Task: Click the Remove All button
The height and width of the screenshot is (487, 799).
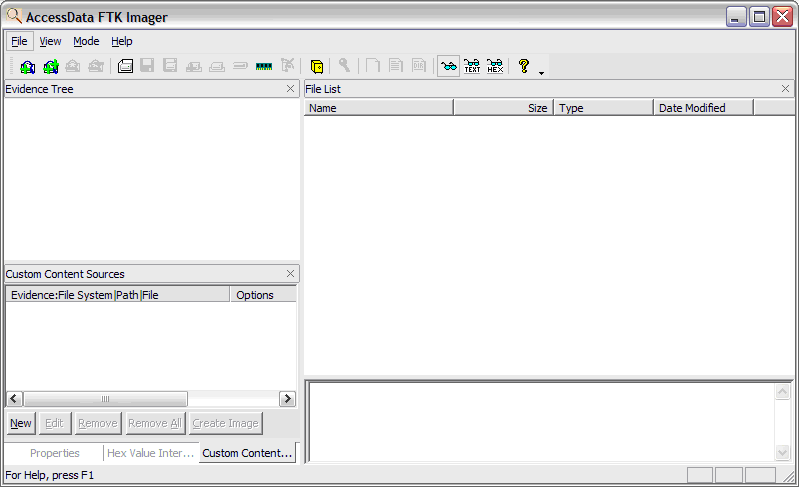Action: coord(155,423)
